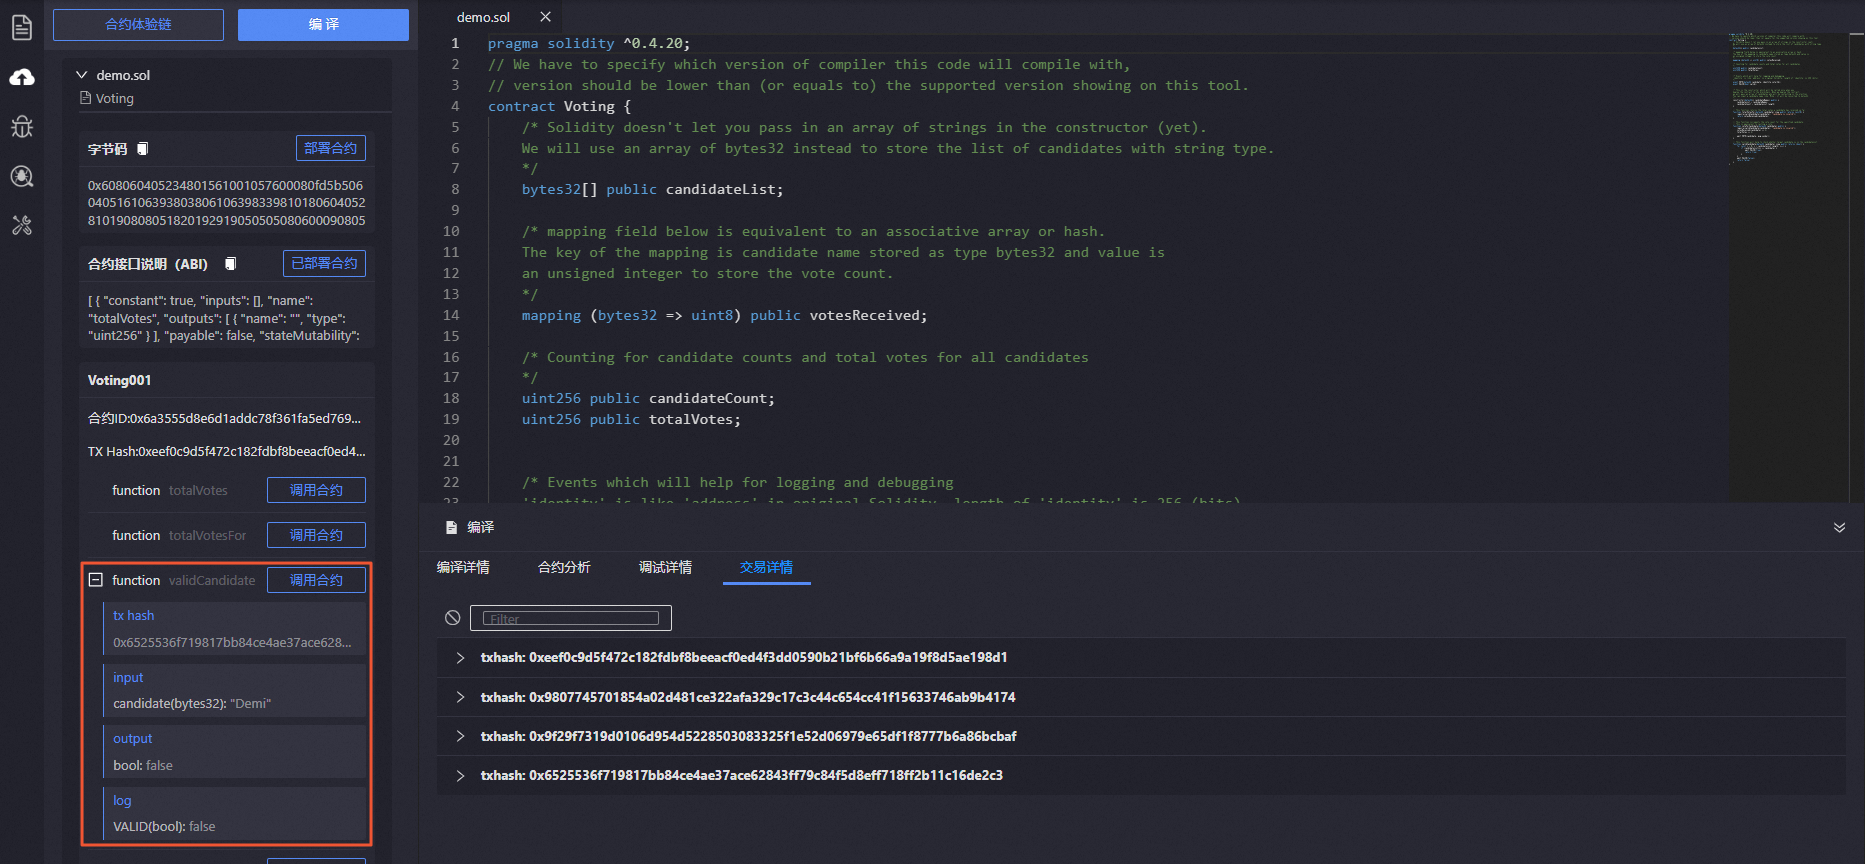Click the bytecode hex text block
The width and height of the screenshot is (1865, 864).
[226, 203]
